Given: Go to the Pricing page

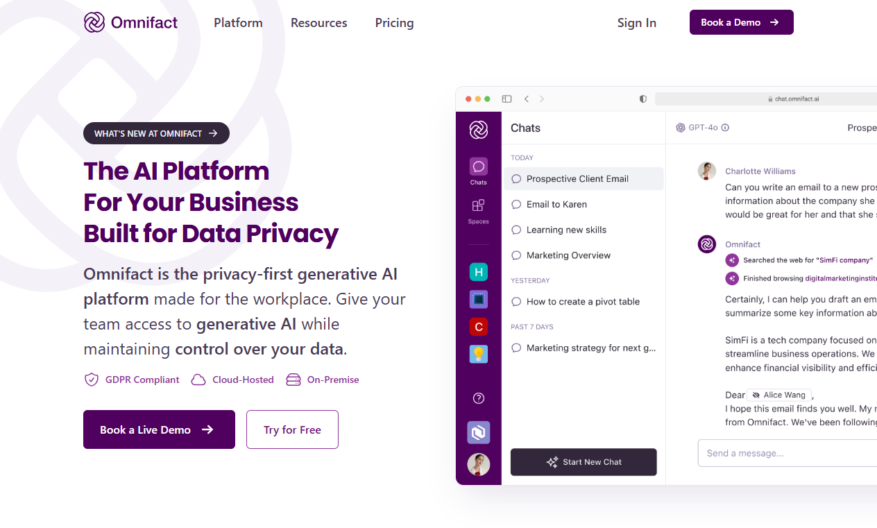Looking at the screenshot, I should (394, 23).
